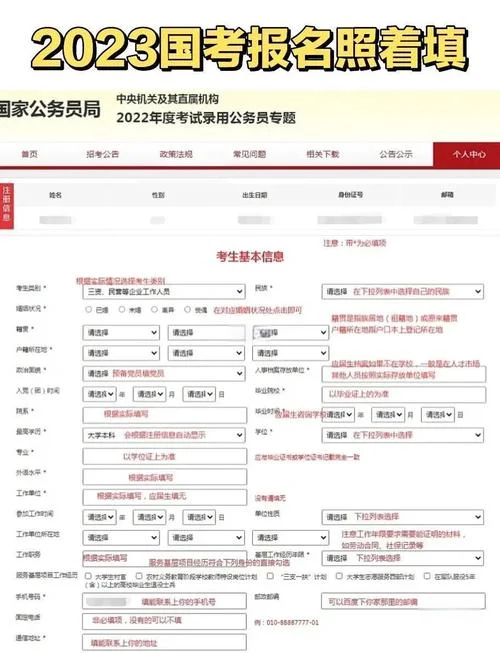This screenshot has height=653, width=500.
Task: Open the second 户籍所在地 dropdown
Action: (206, 353)
